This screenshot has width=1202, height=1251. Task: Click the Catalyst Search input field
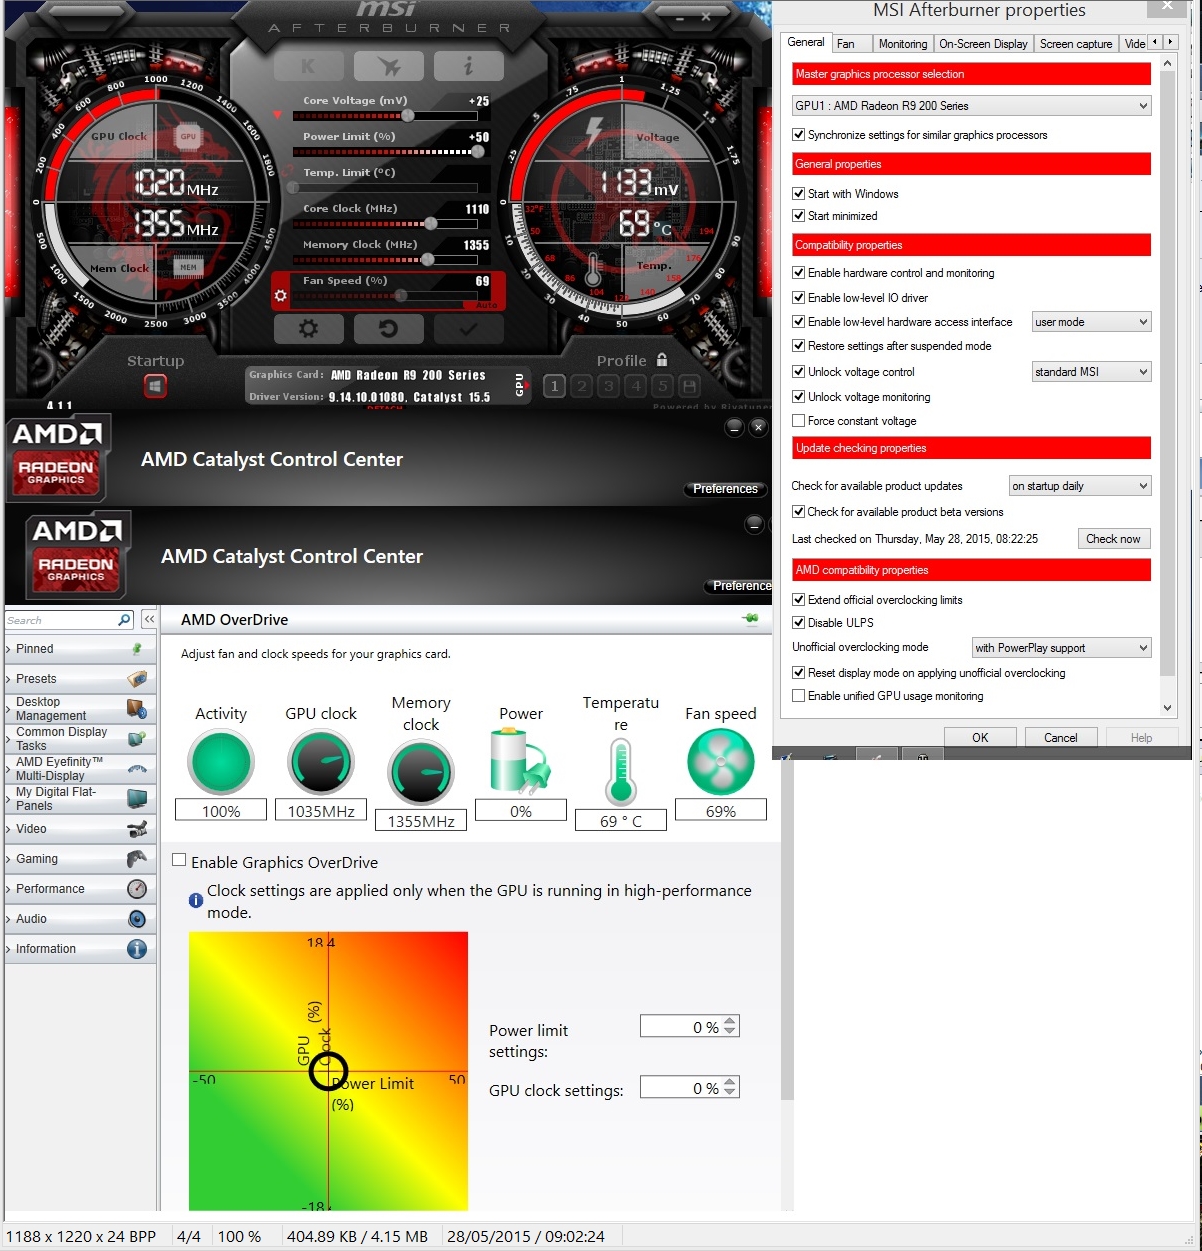(60, 620)
